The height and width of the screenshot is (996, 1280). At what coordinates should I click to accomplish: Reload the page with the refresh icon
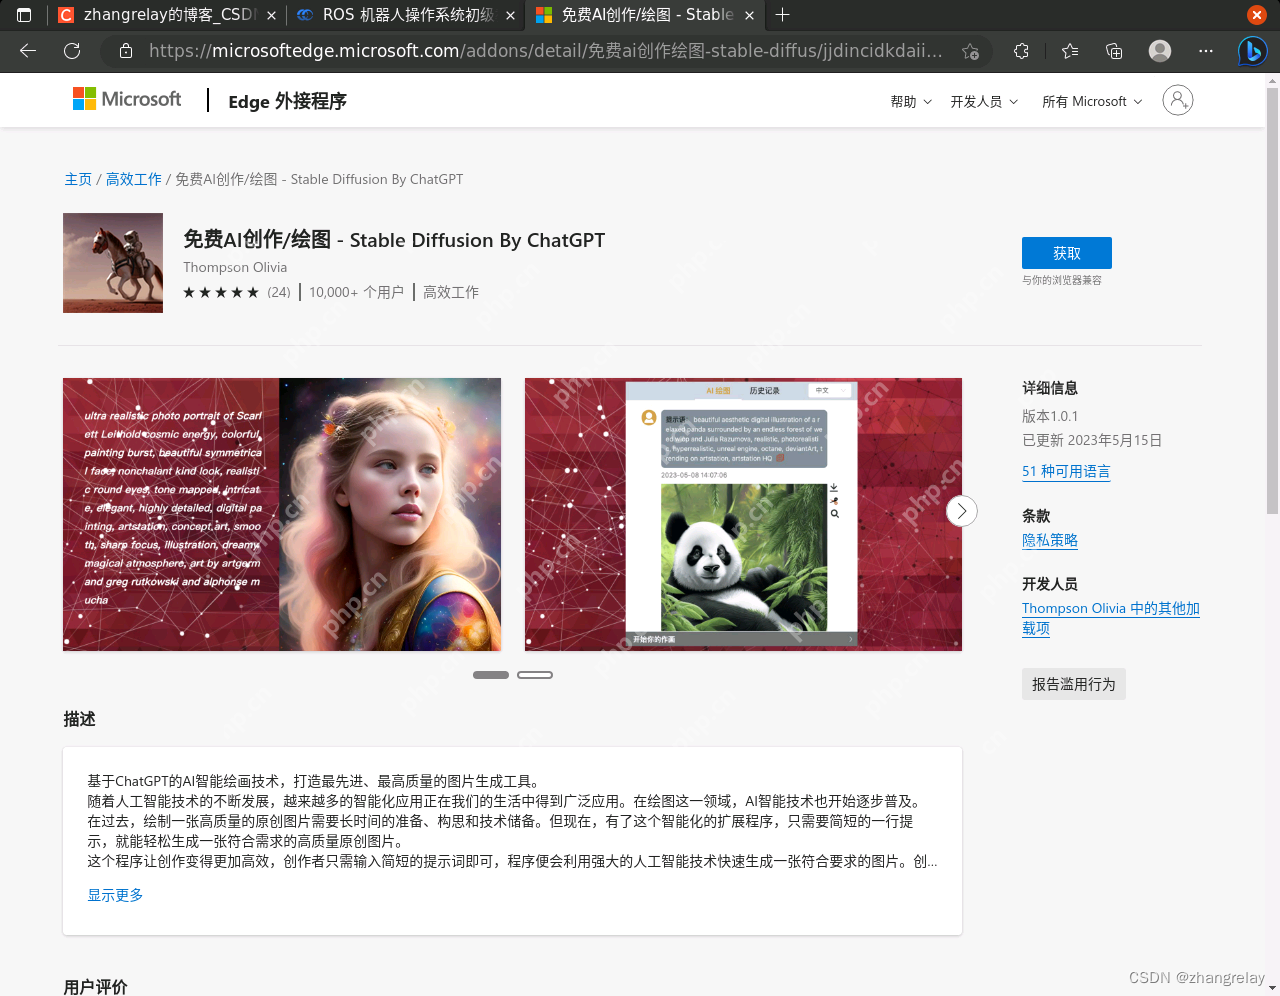pyautogui.click(x=71, y=51)
